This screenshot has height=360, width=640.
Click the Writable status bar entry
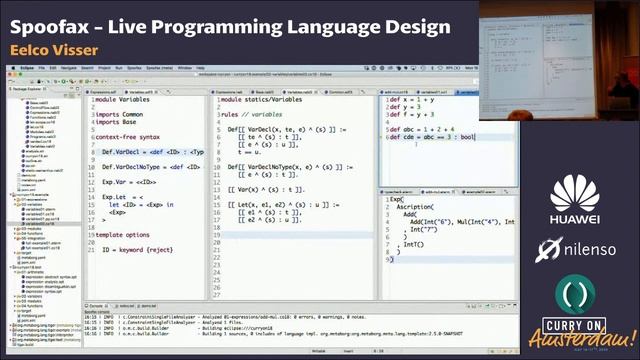[x=319, y=351]
